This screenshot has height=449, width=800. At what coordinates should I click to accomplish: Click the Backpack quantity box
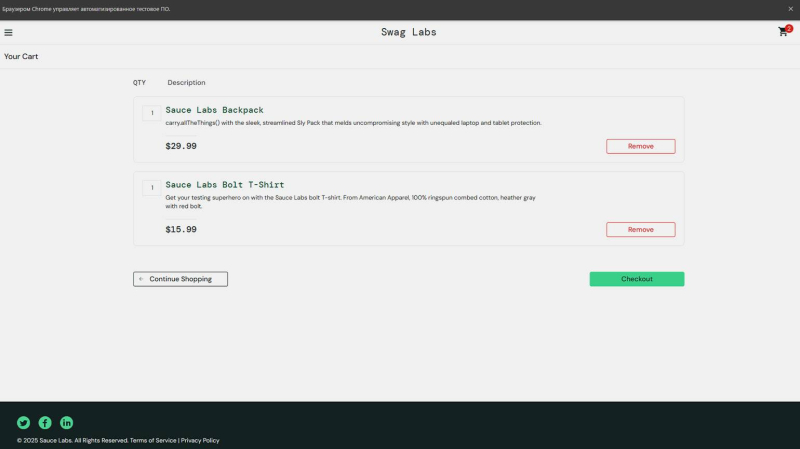[x=152, y=113]
